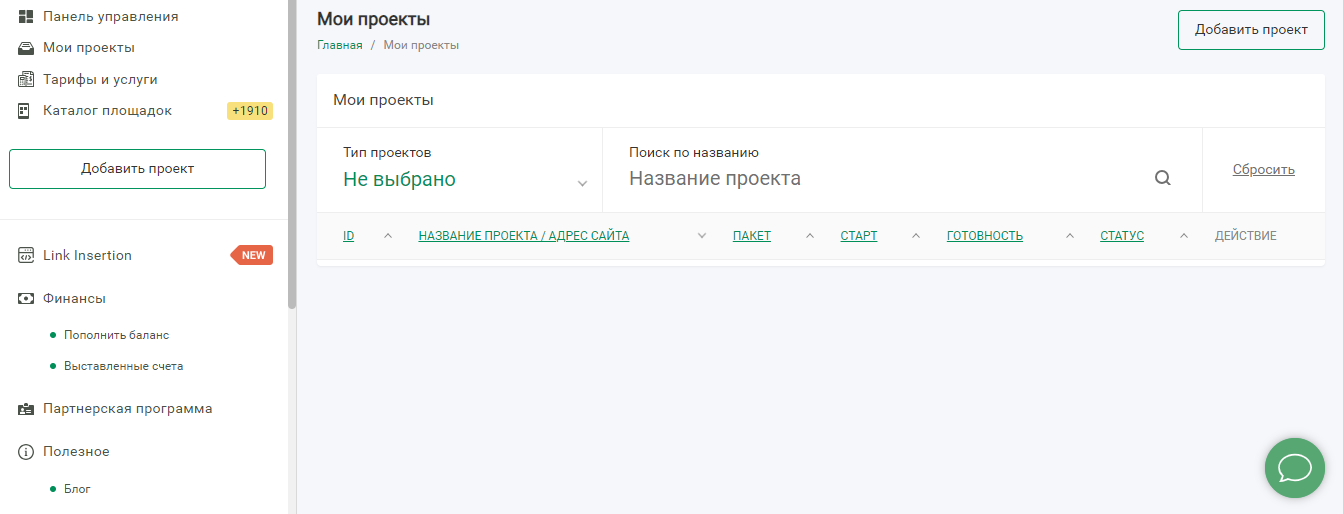Viewport: 1343px width, 514px height.
Task: Go to Мои проекты sidebar item
Action: 89,47
